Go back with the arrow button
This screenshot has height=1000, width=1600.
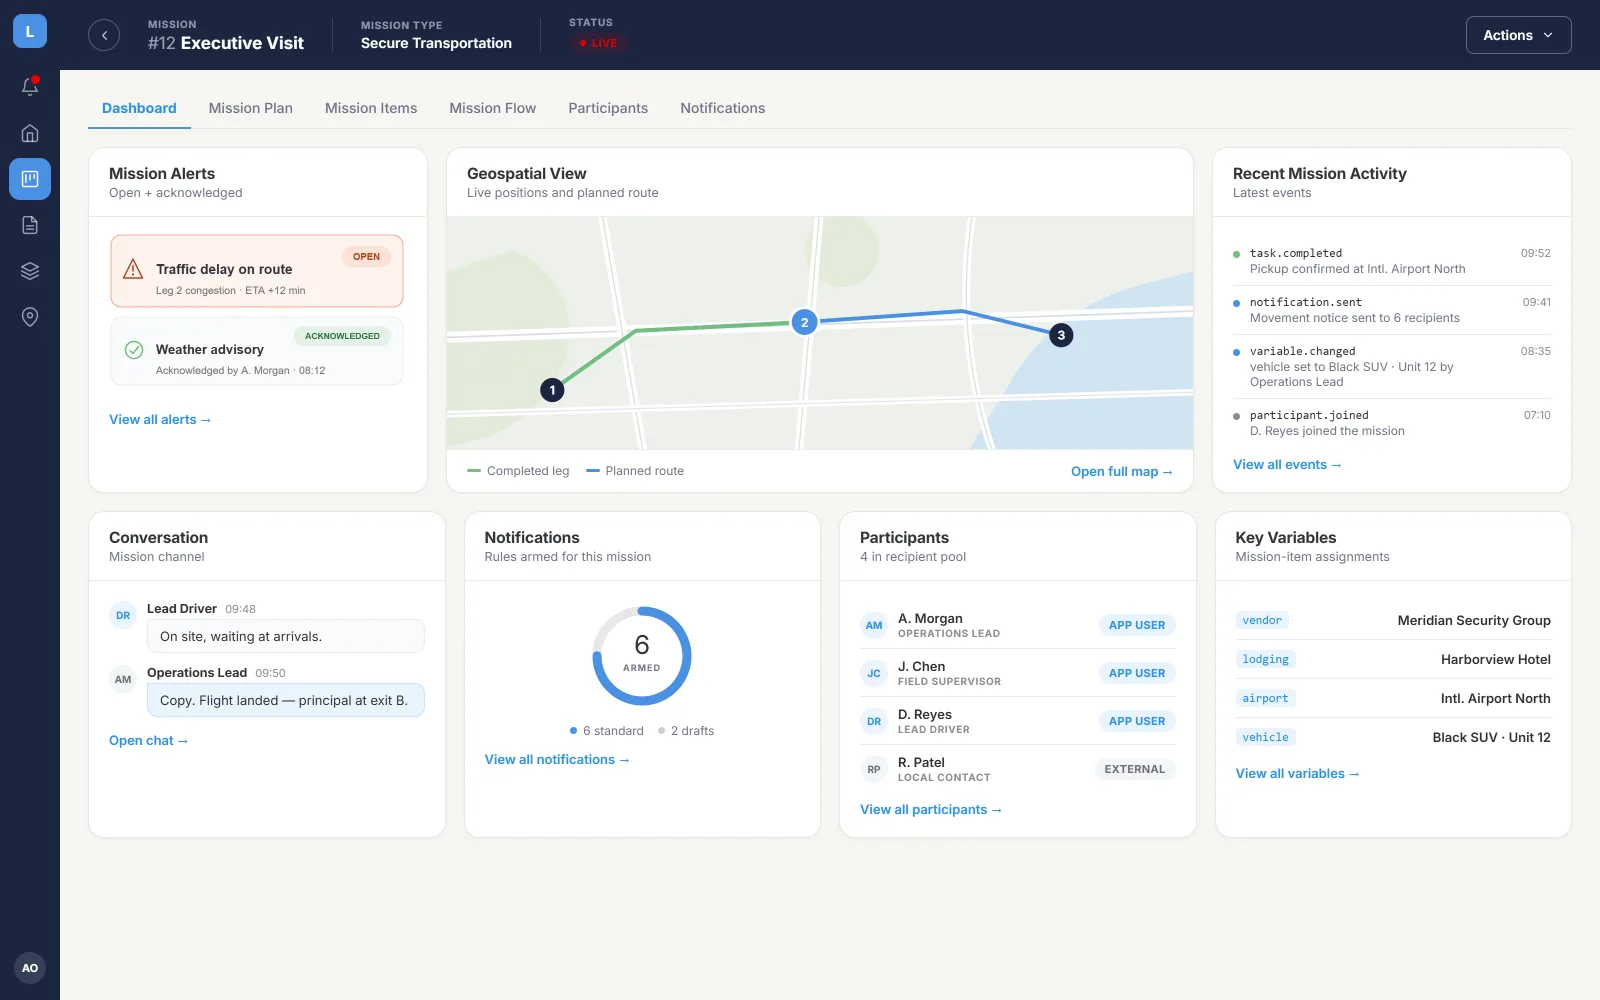(104, 35)
